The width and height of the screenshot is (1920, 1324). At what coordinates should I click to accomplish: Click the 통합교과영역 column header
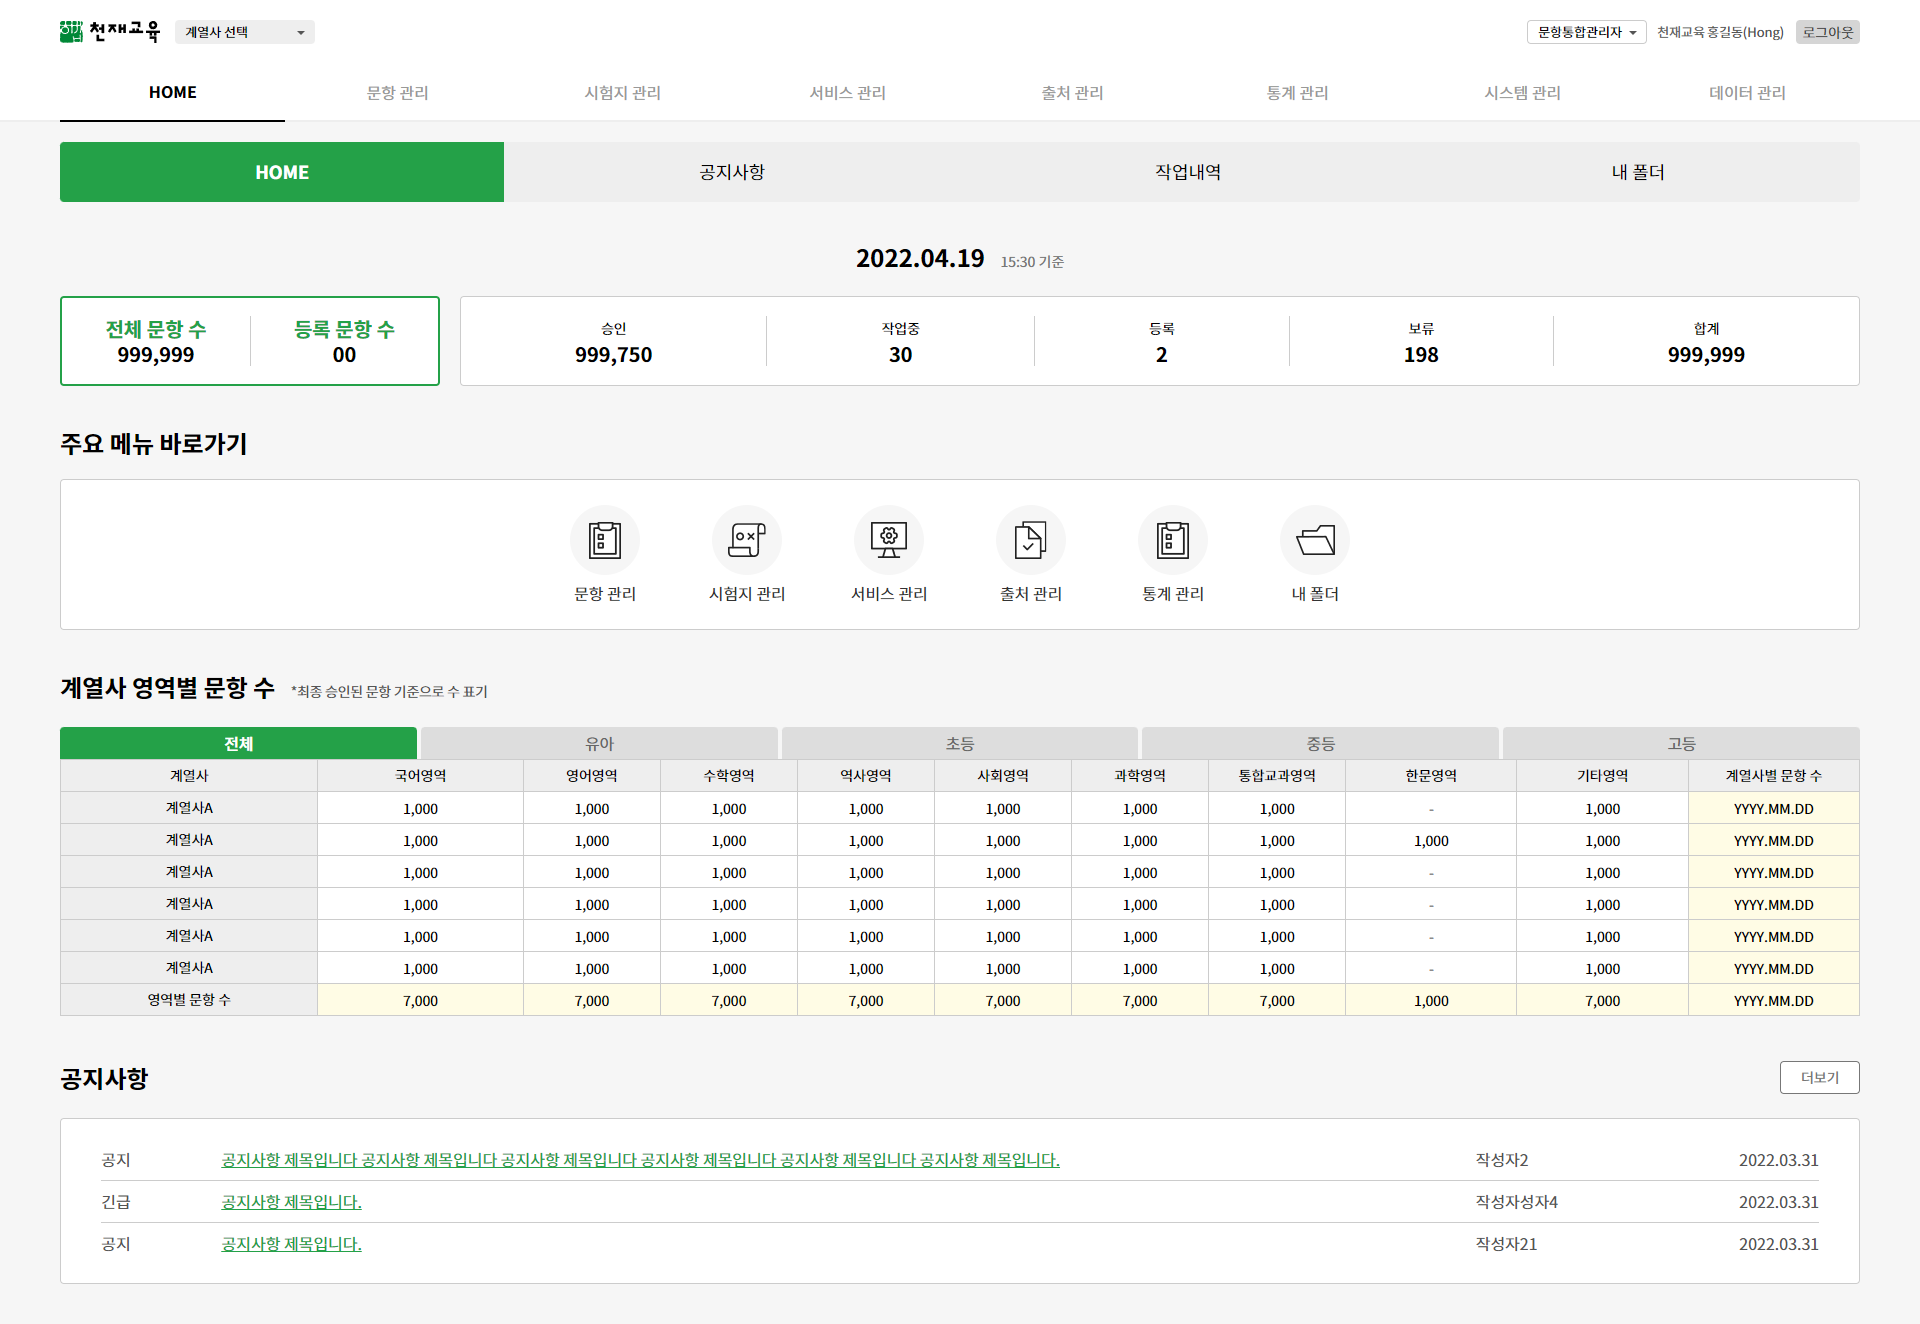click(x=1277, y=775)
